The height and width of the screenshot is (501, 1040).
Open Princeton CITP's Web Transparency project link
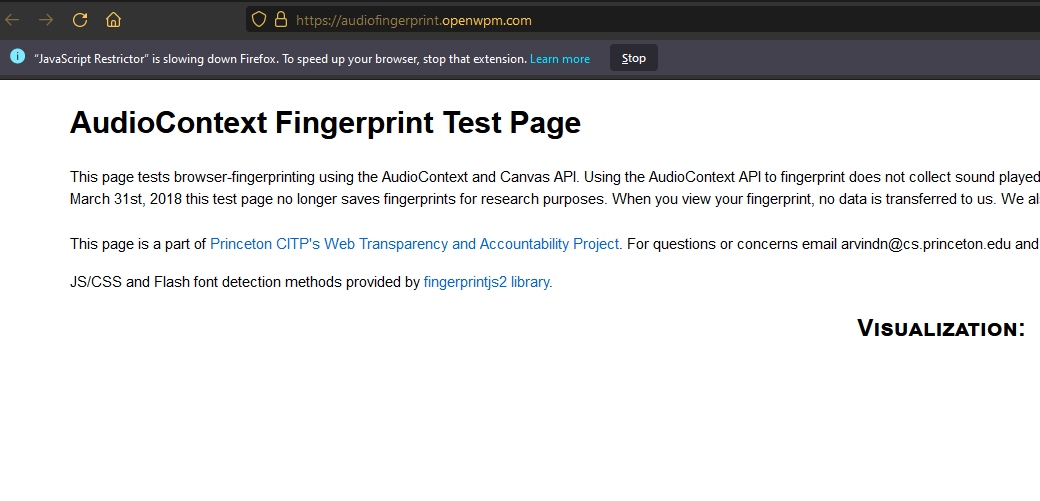coord(415,243)
